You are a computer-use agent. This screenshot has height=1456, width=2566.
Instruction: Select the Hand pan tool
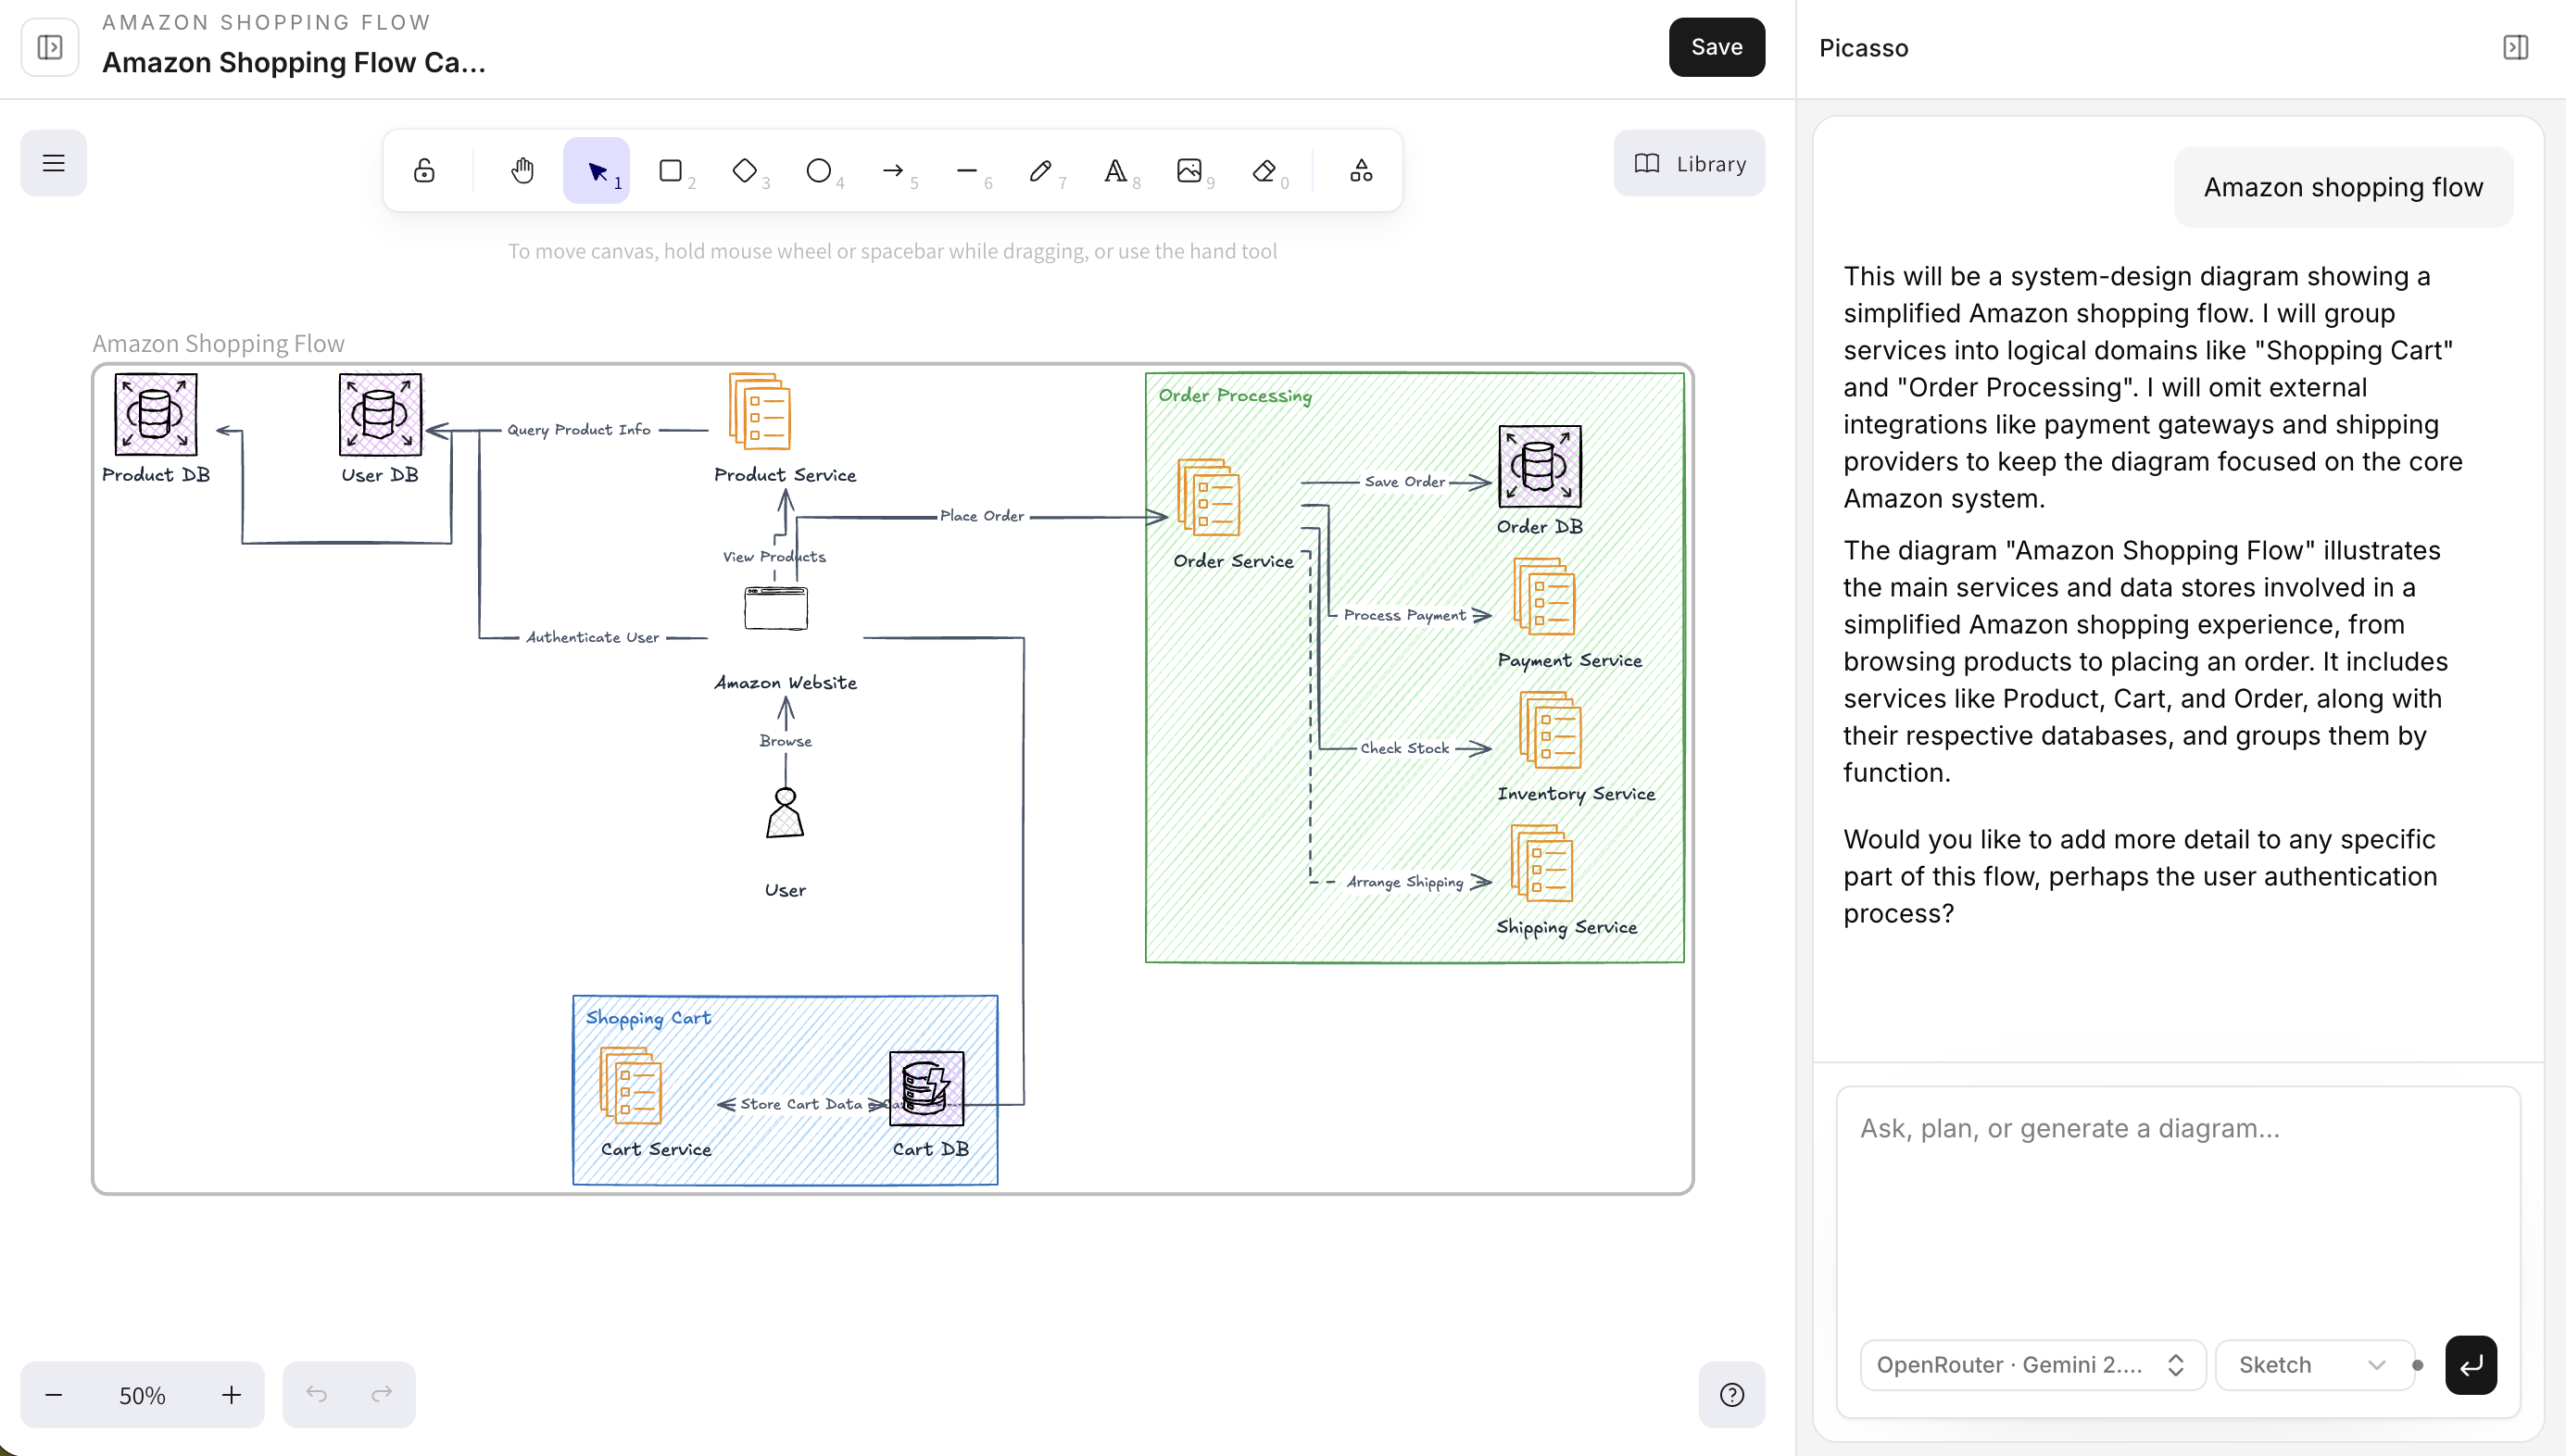[522, 171]
